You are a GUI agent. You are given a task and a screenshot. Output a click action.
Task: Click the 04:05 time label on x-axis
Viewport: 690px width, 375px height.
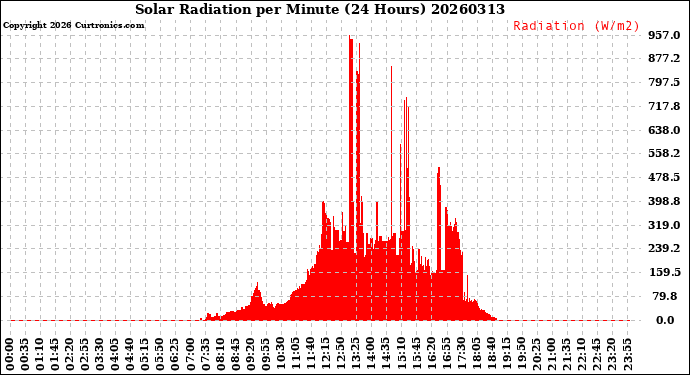(x=115, y=355)
